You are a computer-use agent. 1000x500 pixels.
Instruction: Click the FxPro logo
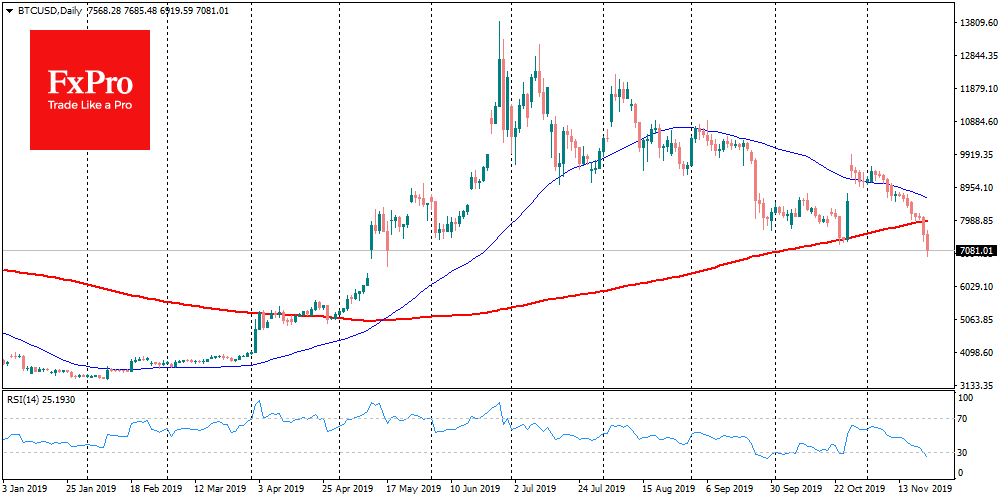pos(90,90)
